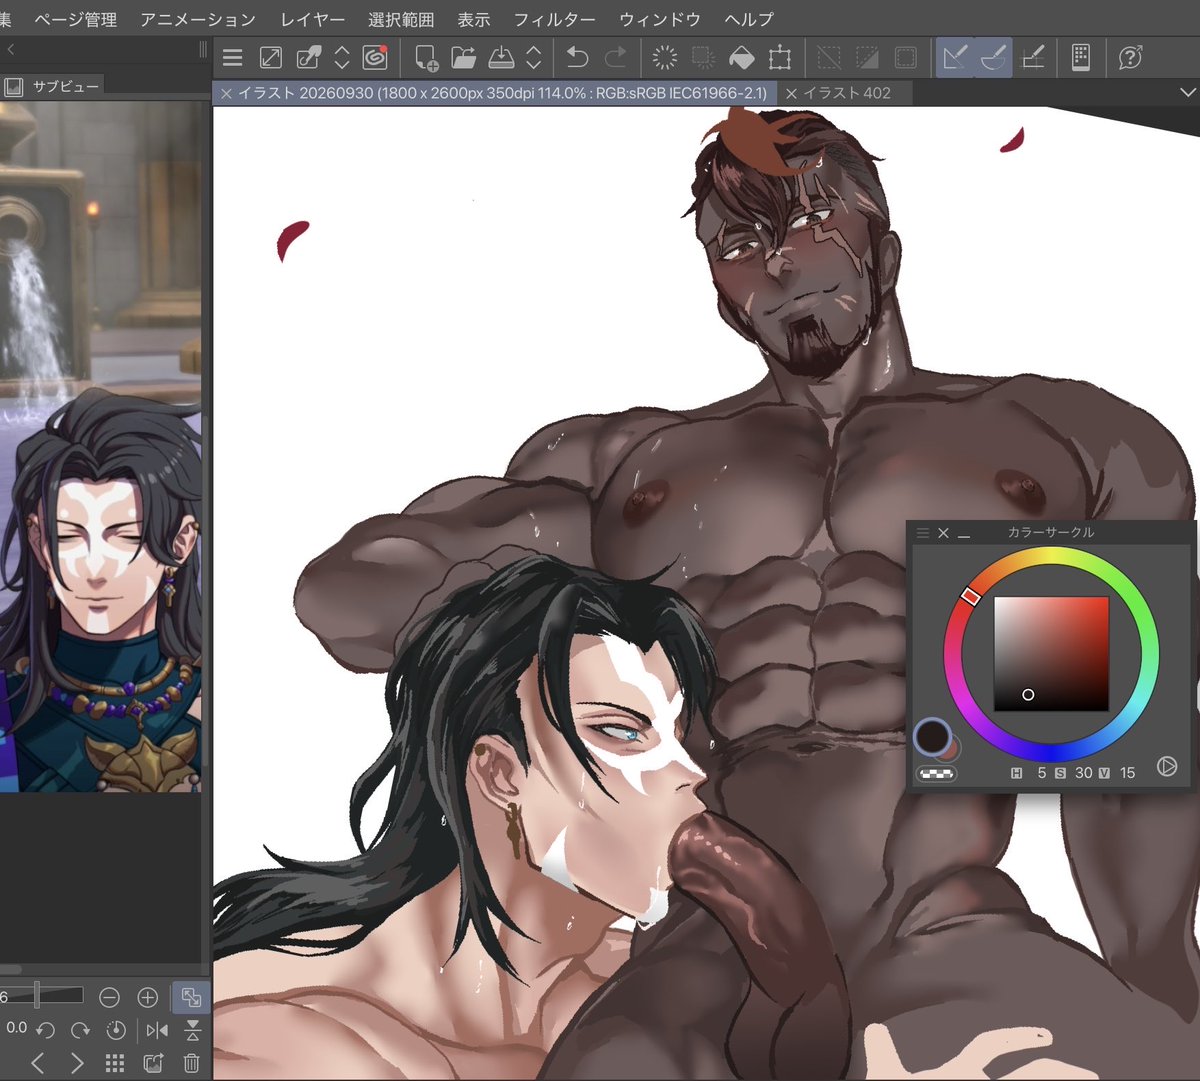
Task: Open the フィルター menu
Action: [554, 19]
